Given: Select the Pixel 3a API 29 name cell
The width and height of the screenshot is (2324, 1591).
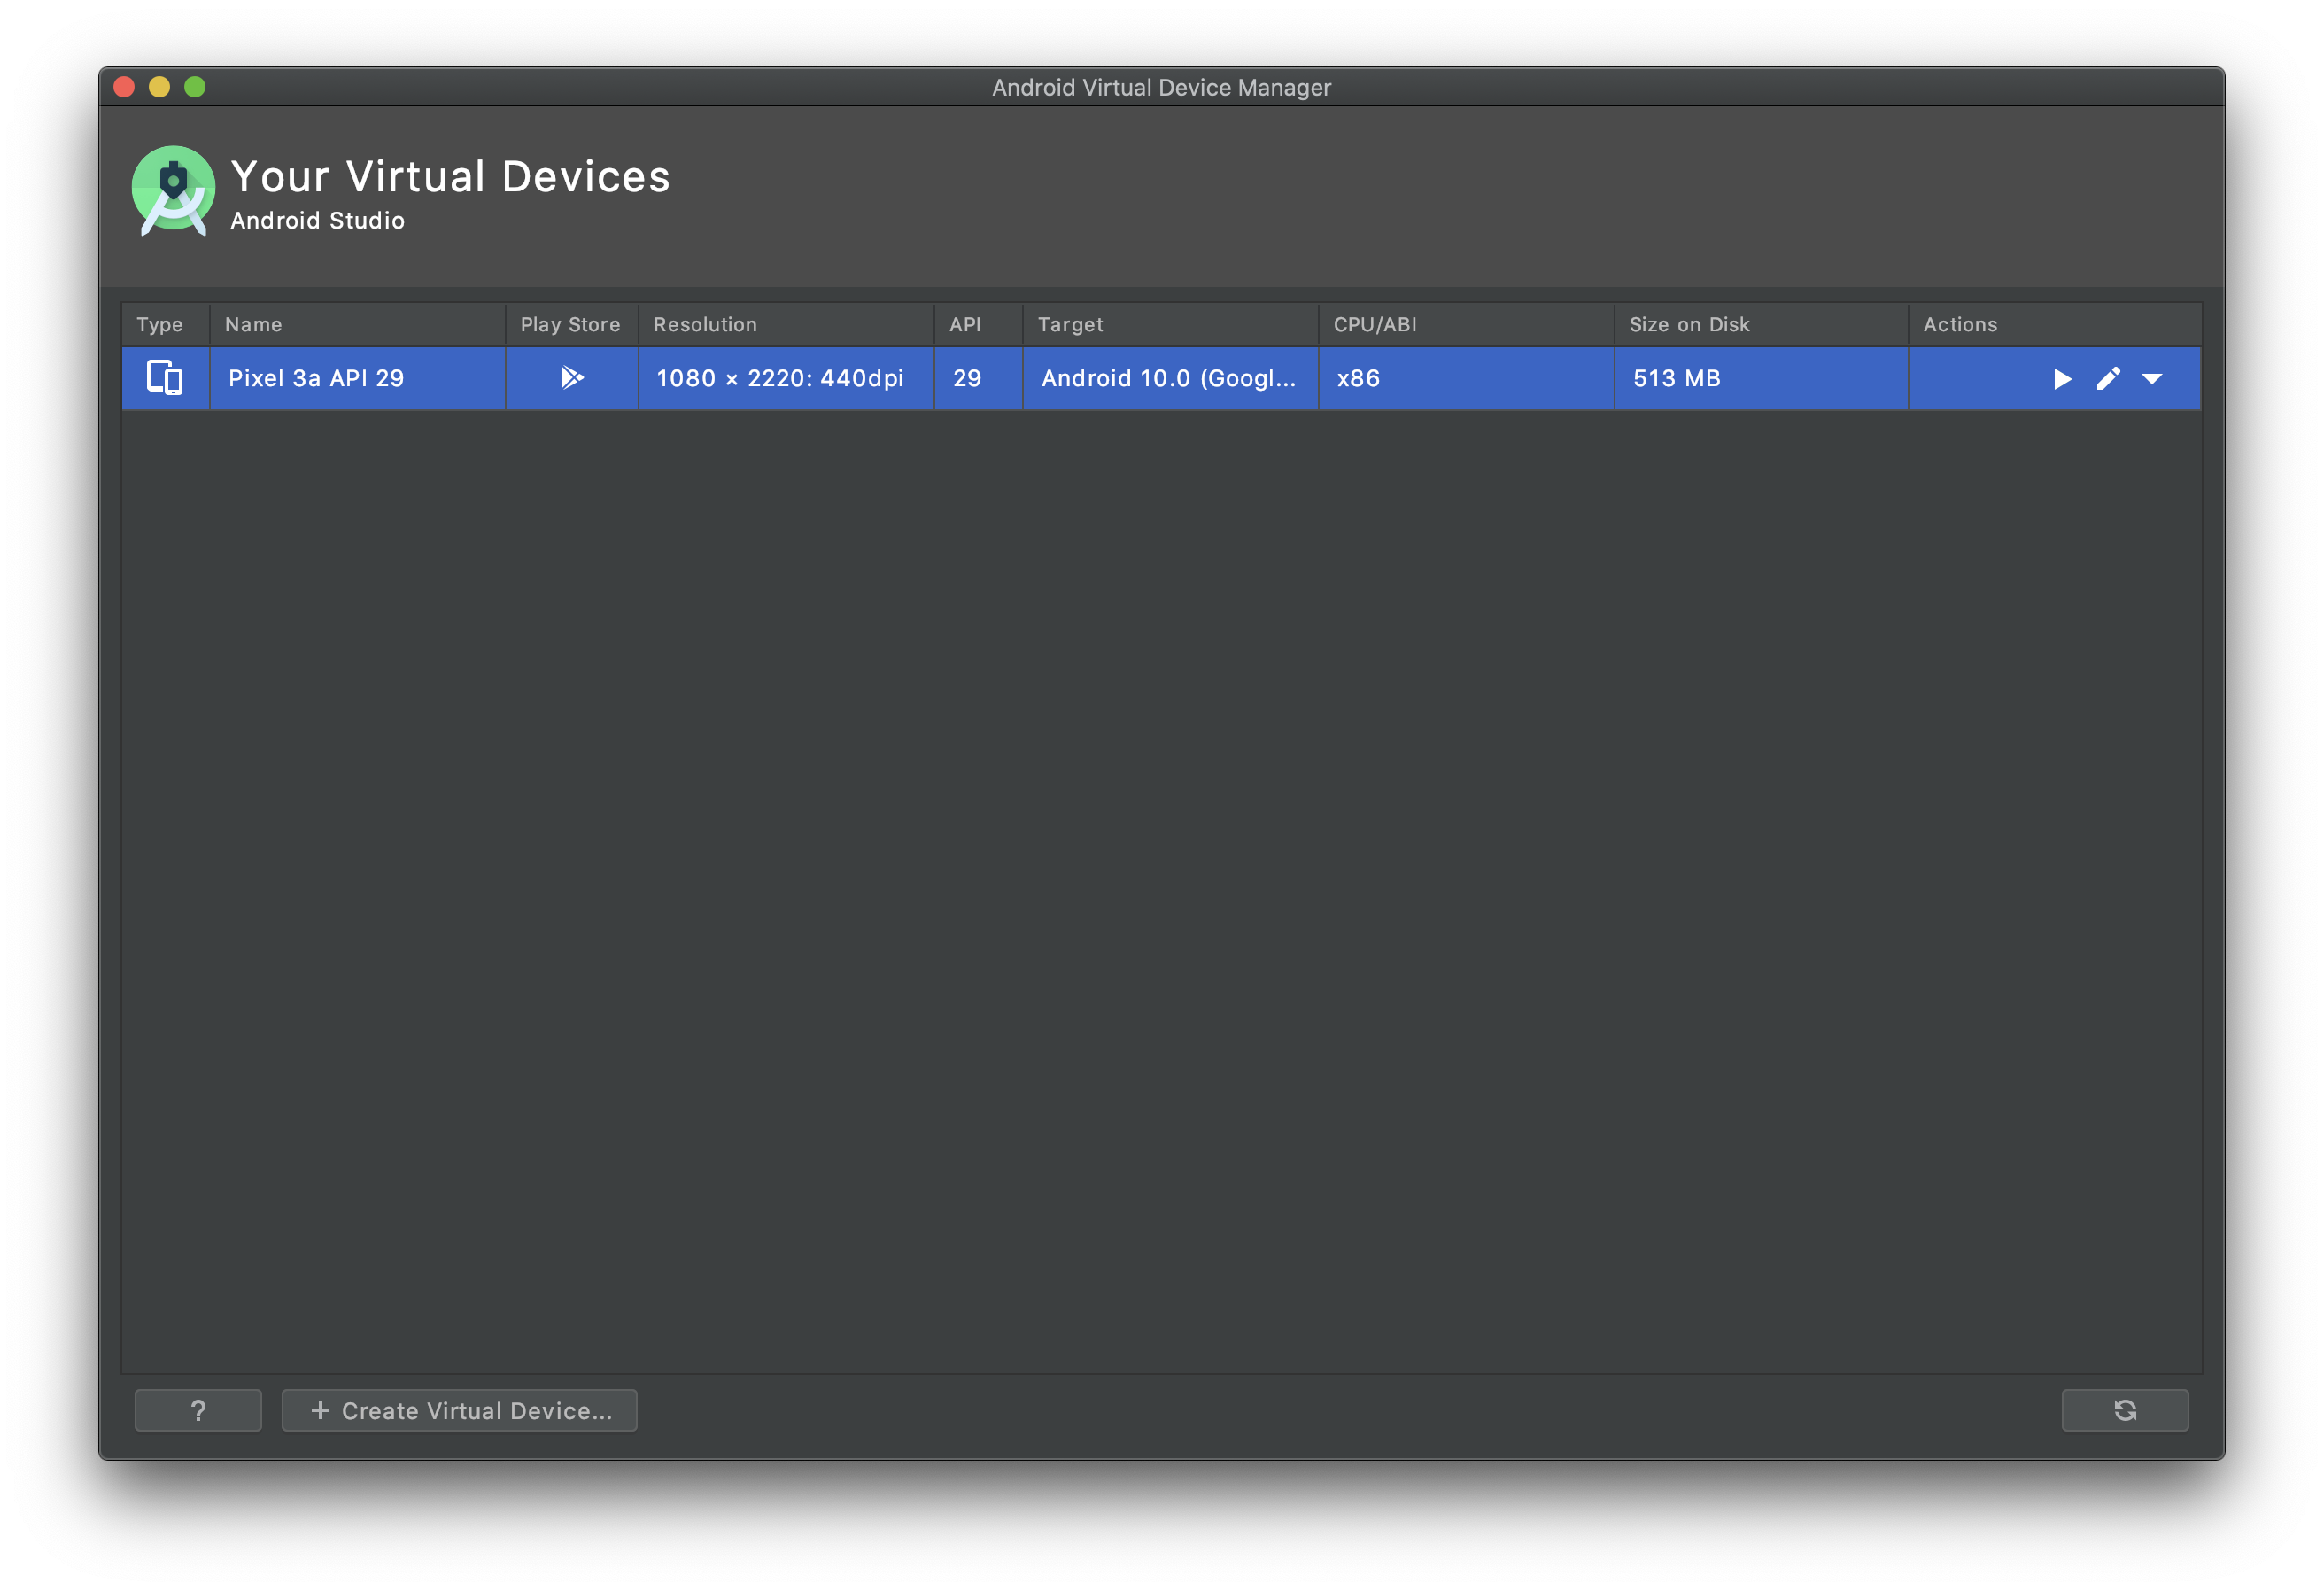Looking at the screenshot, I should coord(316,378).
